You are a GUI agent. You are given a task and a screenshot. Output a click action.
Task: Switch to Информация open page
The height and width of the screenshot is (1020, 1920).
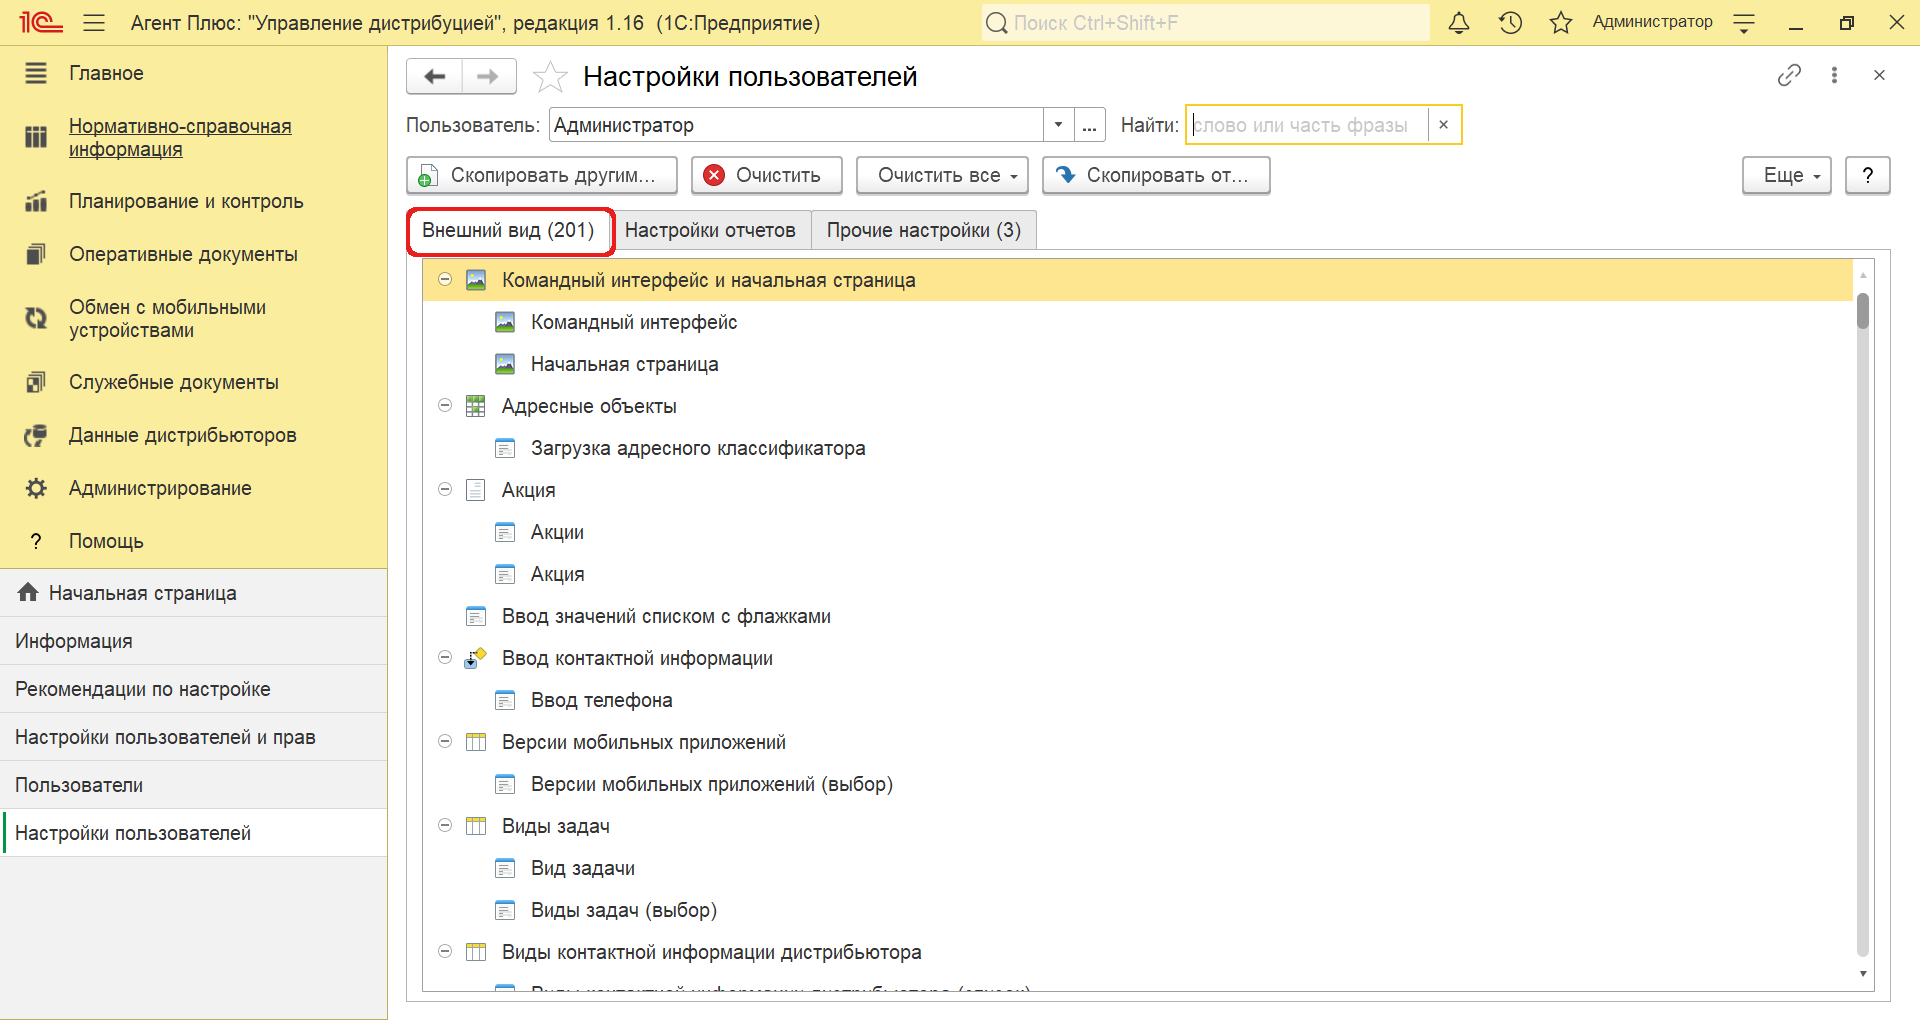click(194, 641)
